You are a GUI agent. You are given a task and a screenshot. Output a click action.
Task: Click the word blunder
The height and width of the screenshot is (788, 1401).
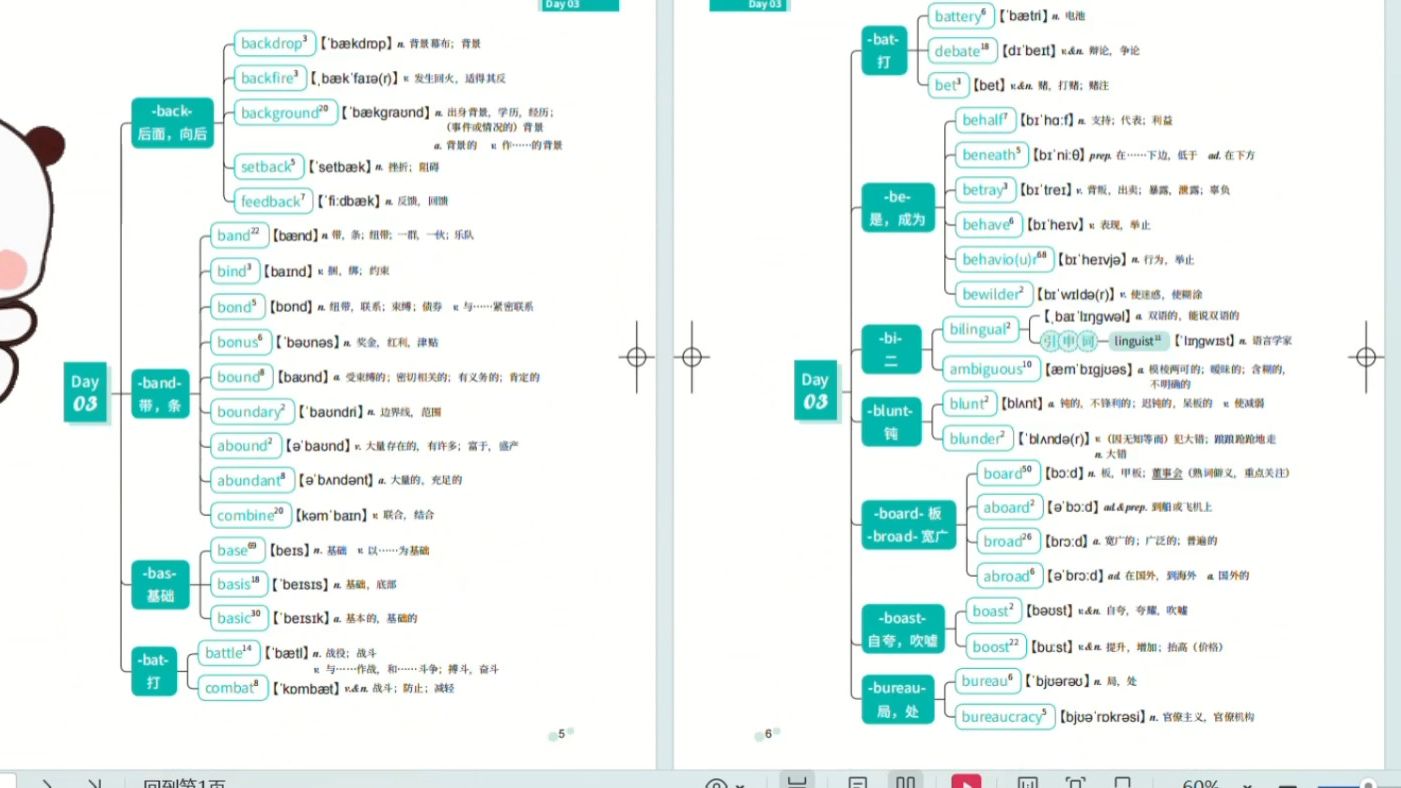[977, 439]
